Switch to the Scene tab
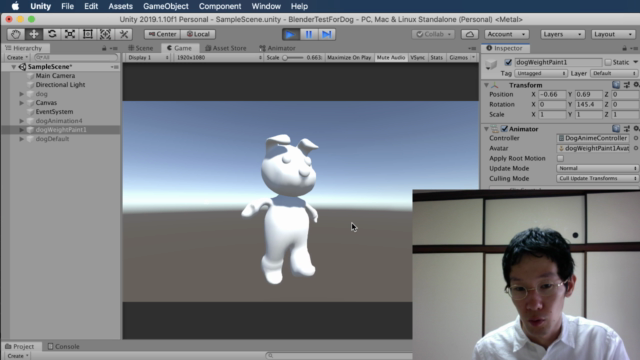This screenshot has height=360, width=640. point(140,48)
